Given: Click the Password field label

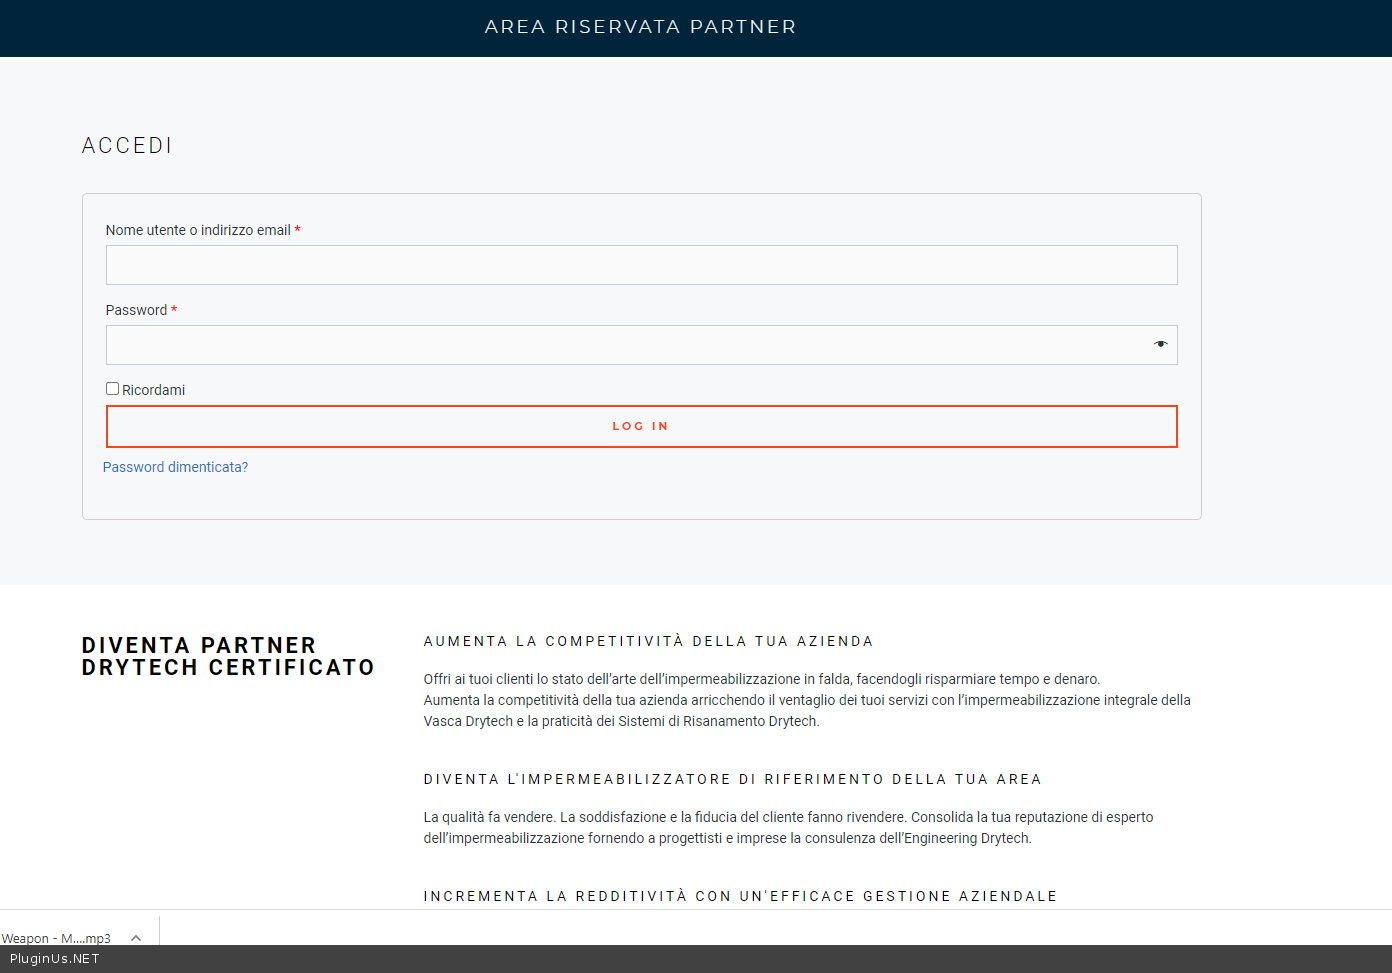Looking at the screenshot, I should pyautogui.click(x=136, y=310).
